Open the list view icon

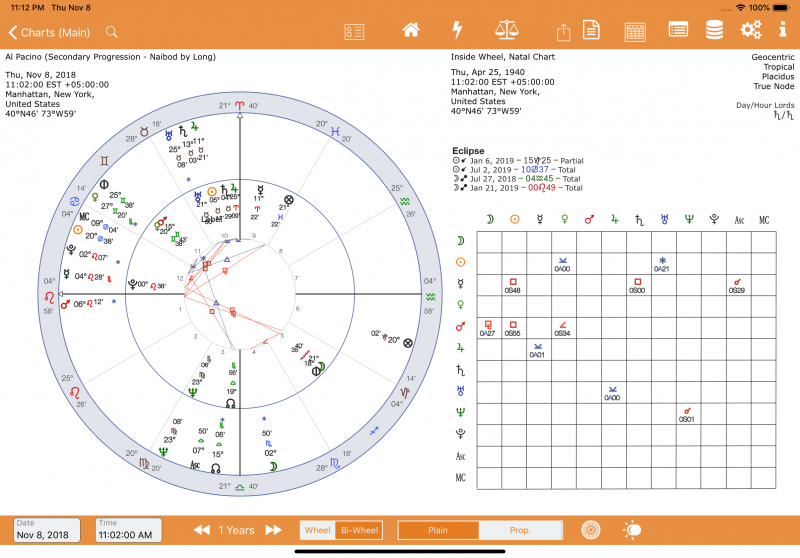tap(678, 30)
